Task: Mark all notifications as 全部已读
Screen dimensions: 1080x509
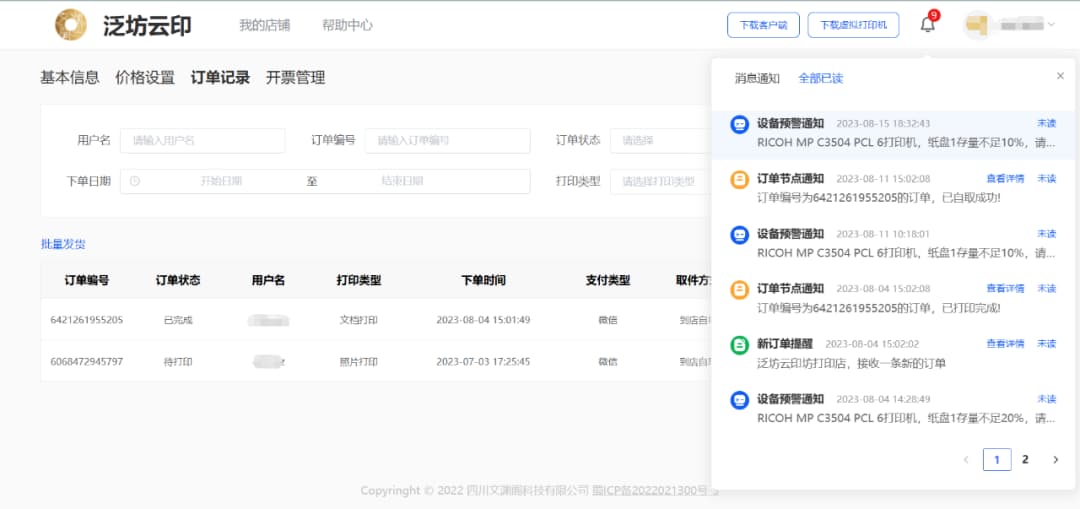Action: pyautogui.click(x=820, y=78)
